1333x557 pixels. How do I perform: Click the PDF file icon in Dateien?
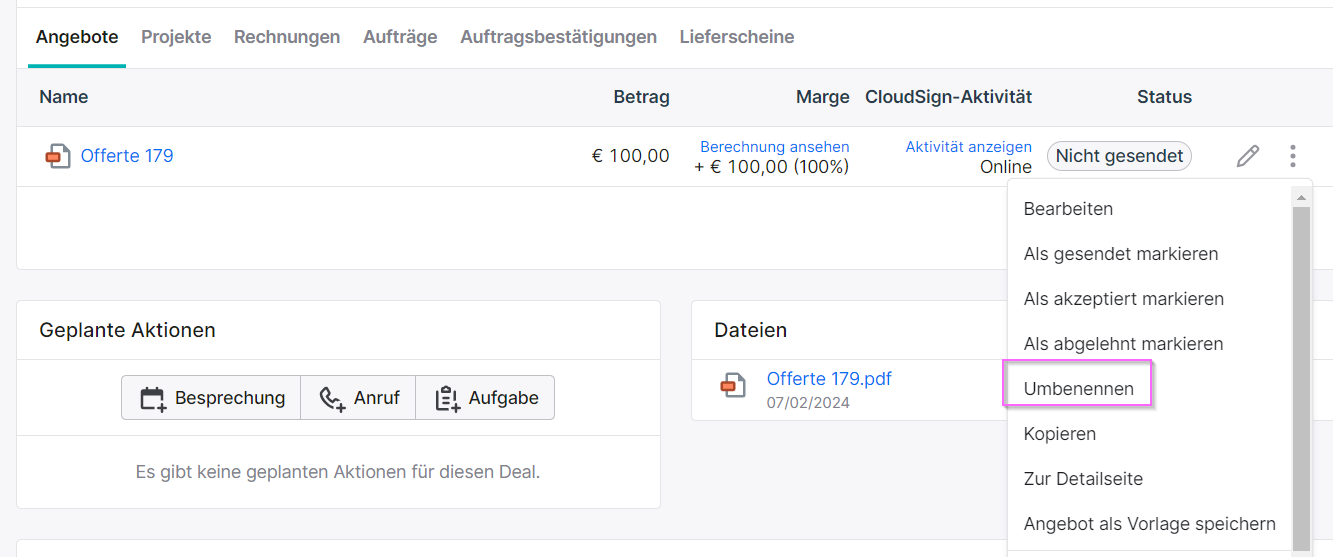coord(733,385)
